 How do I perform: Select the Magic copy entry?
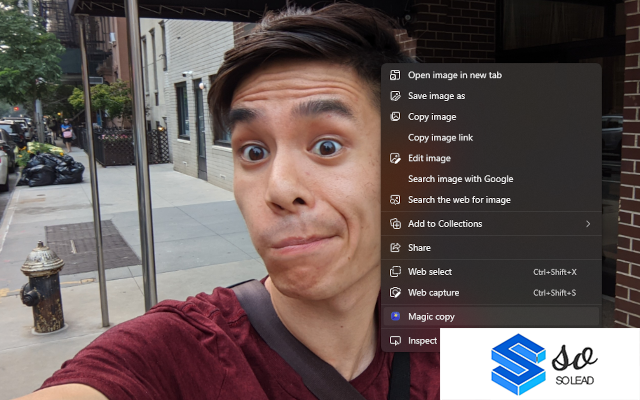[491, 317]
